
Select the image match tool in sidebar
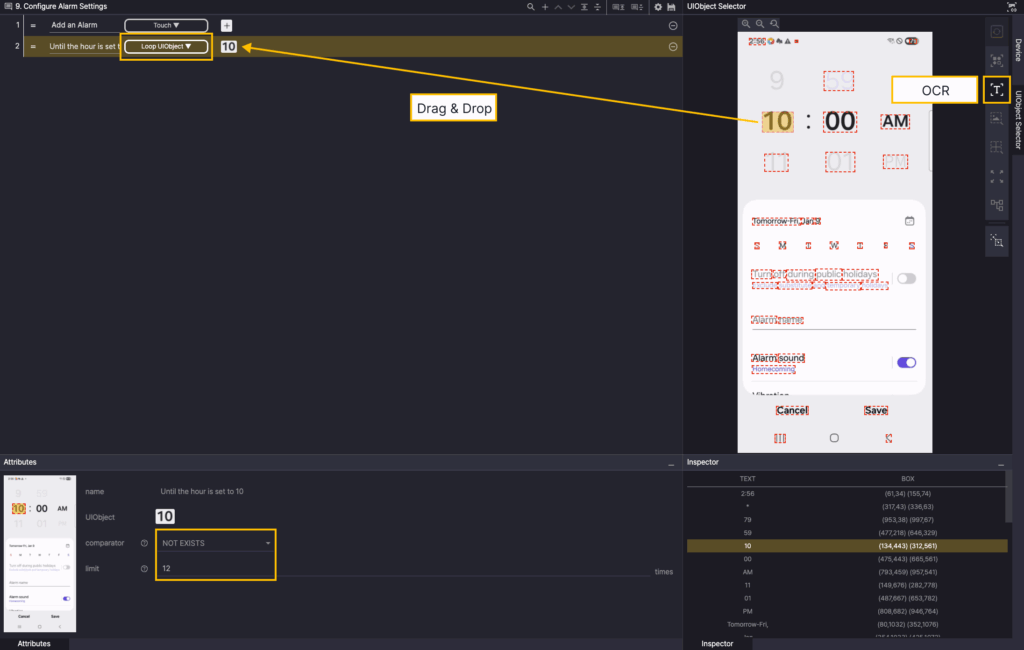[x=996, y=118]
